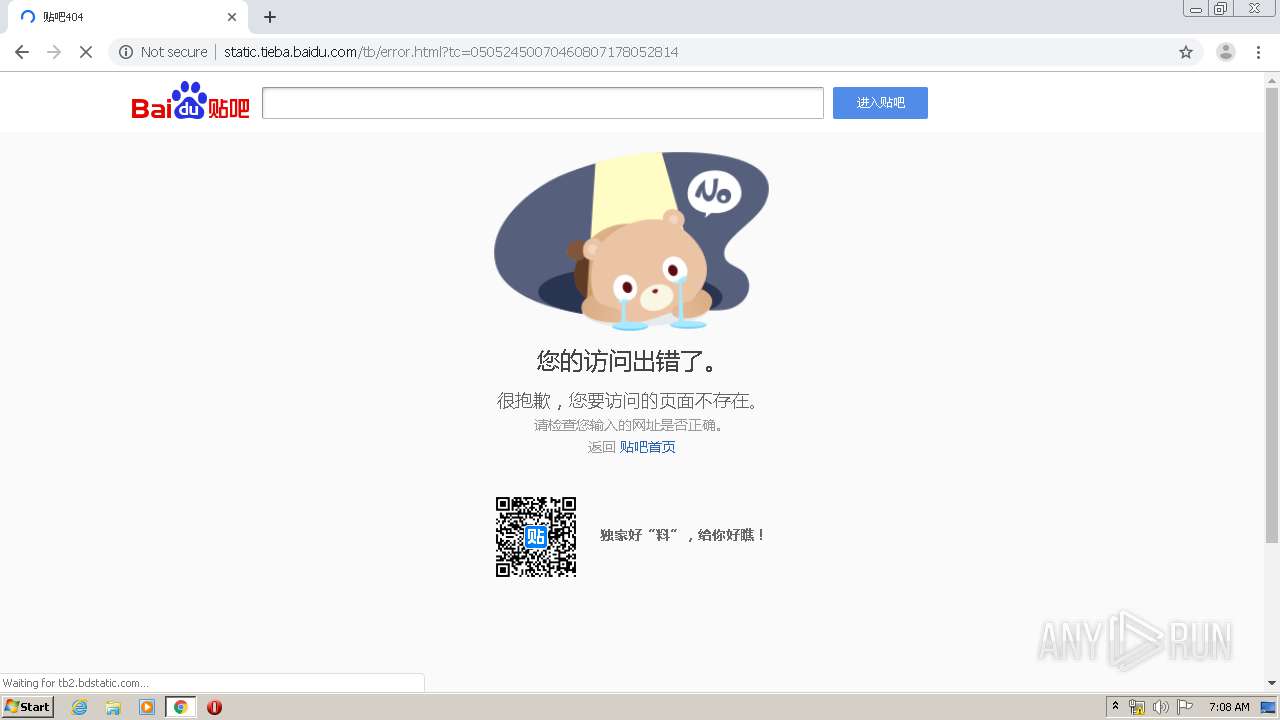Click the 很抱歉，您要访问的页面不存在 text
Viewport: 1280px width, 720px height.
631,401
